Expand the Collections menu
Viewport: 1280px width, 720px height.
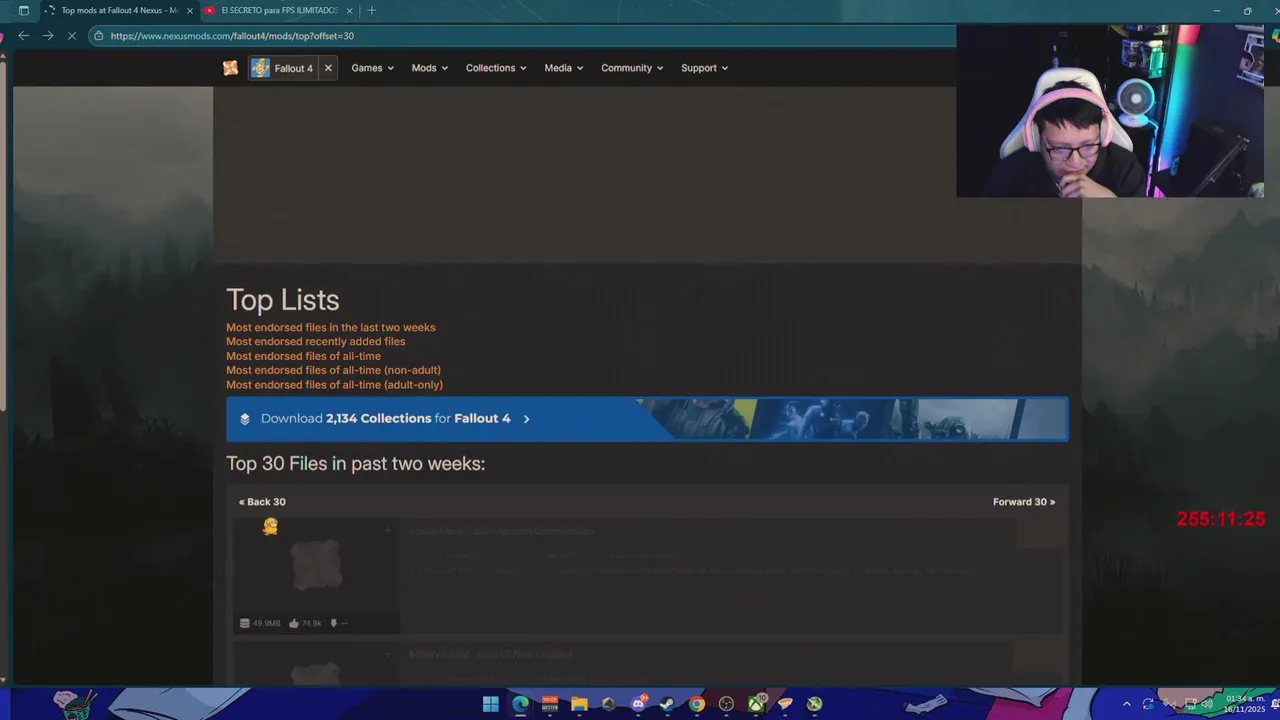pyautogui.click(x=496, y=68)
